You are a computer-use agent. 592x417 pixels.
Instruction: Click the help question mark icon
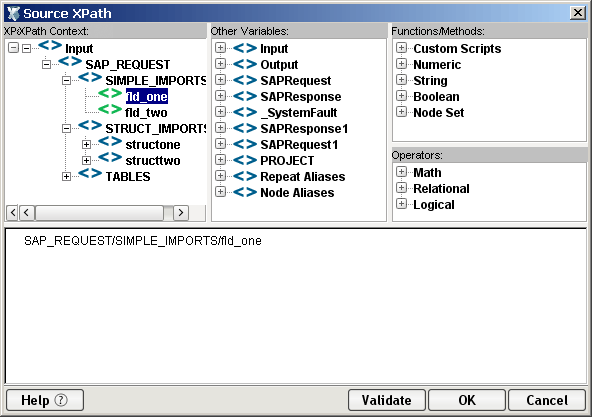click(x=61, y=400)
